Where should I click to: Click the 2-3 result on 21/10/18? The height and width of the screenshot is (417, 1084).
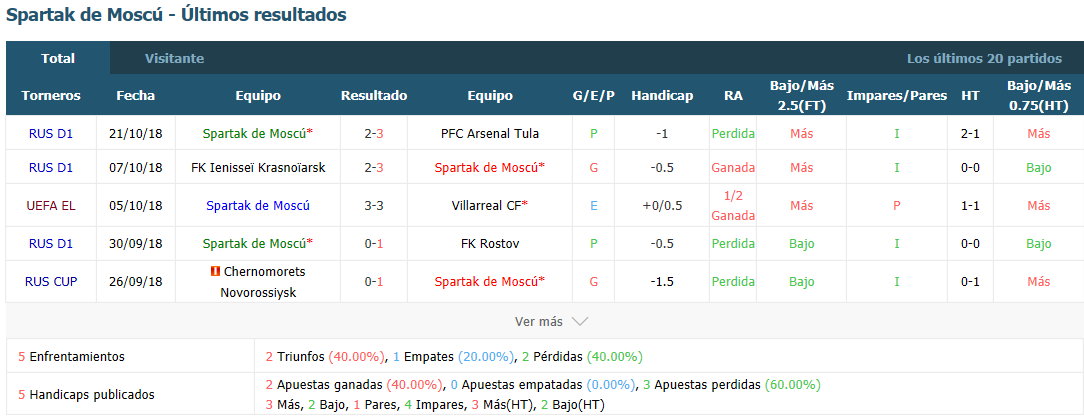point(373,133)
